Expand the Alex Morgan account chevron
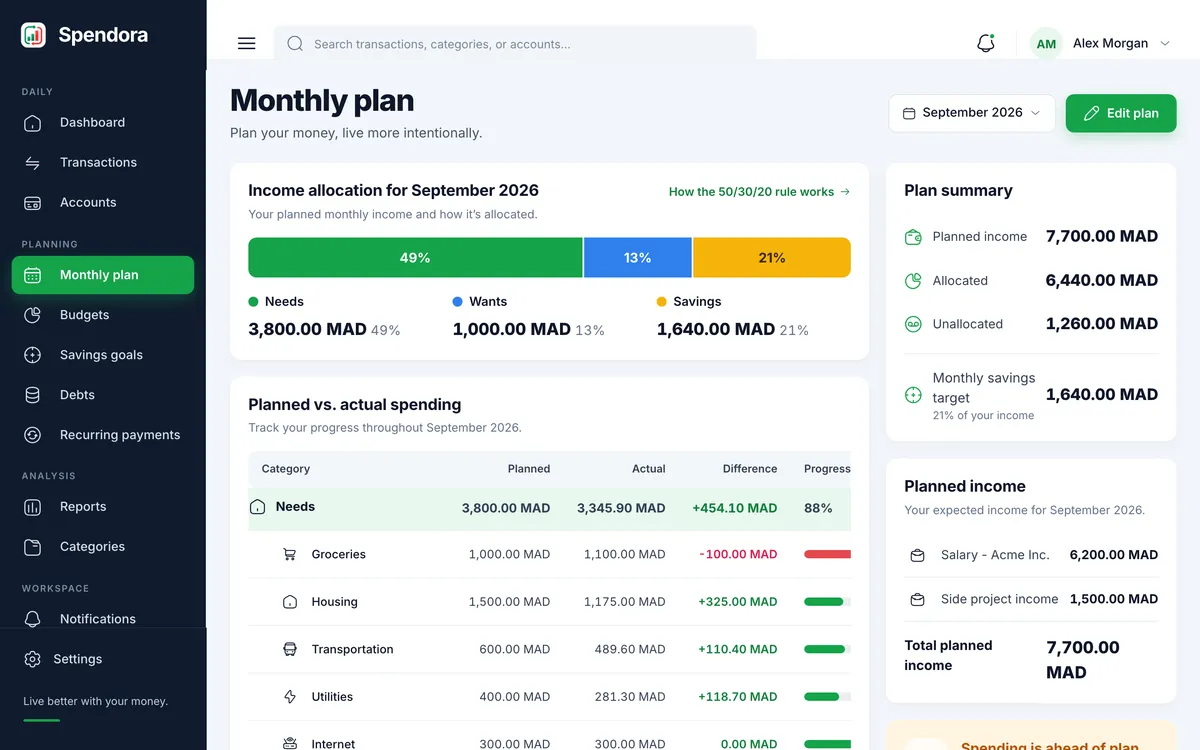 click(x=1164, y=44)
